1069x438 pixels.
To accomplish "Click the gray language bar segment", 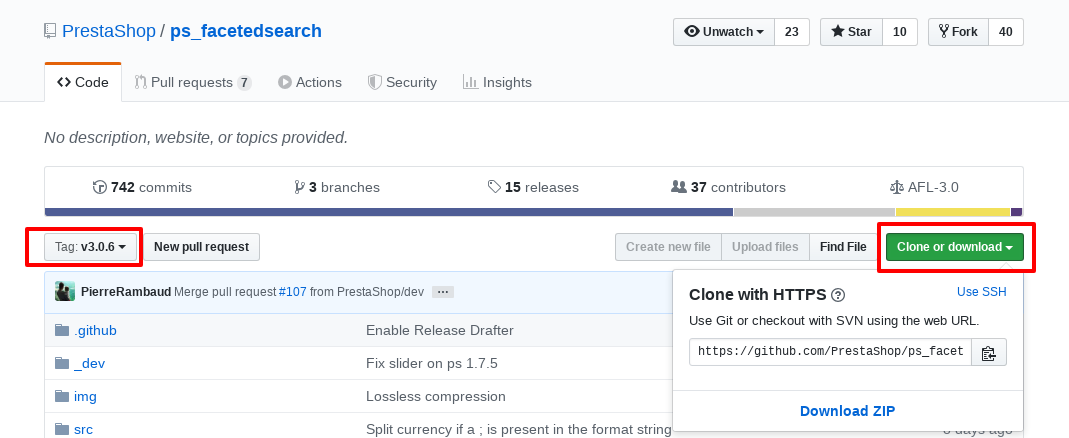I will pos(814,212).
